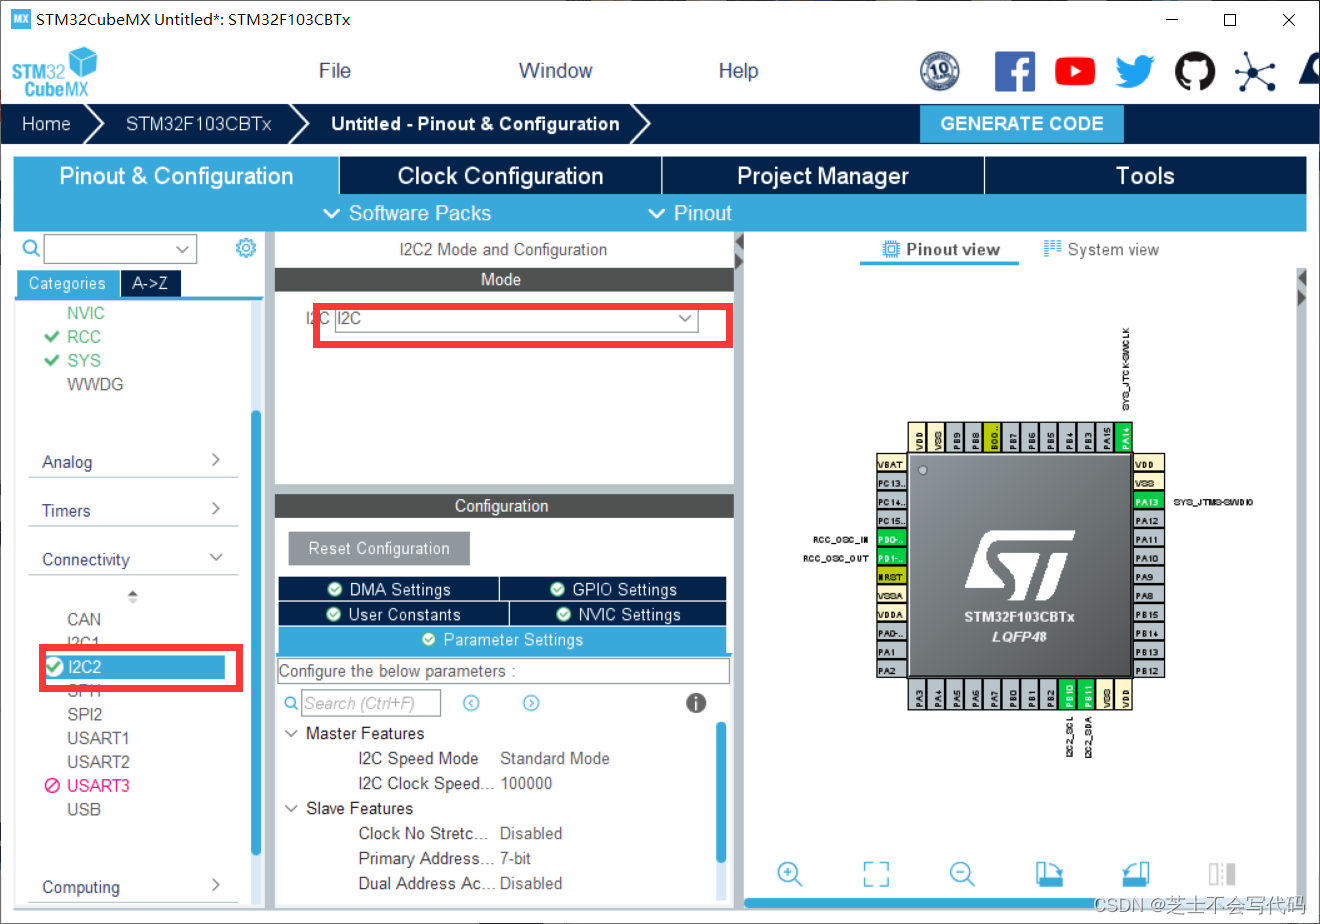Click the category list vertical scrollbar
Viewport: 1320px width, 924px height.
tap(256, 632)
